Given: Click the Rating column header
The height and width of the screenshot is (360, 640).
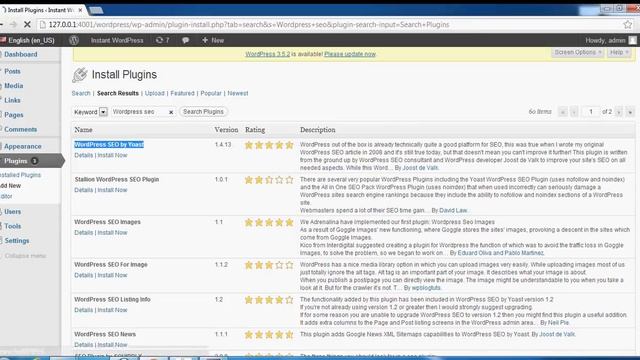Looking at the screenshot, I should click(255, 130).
